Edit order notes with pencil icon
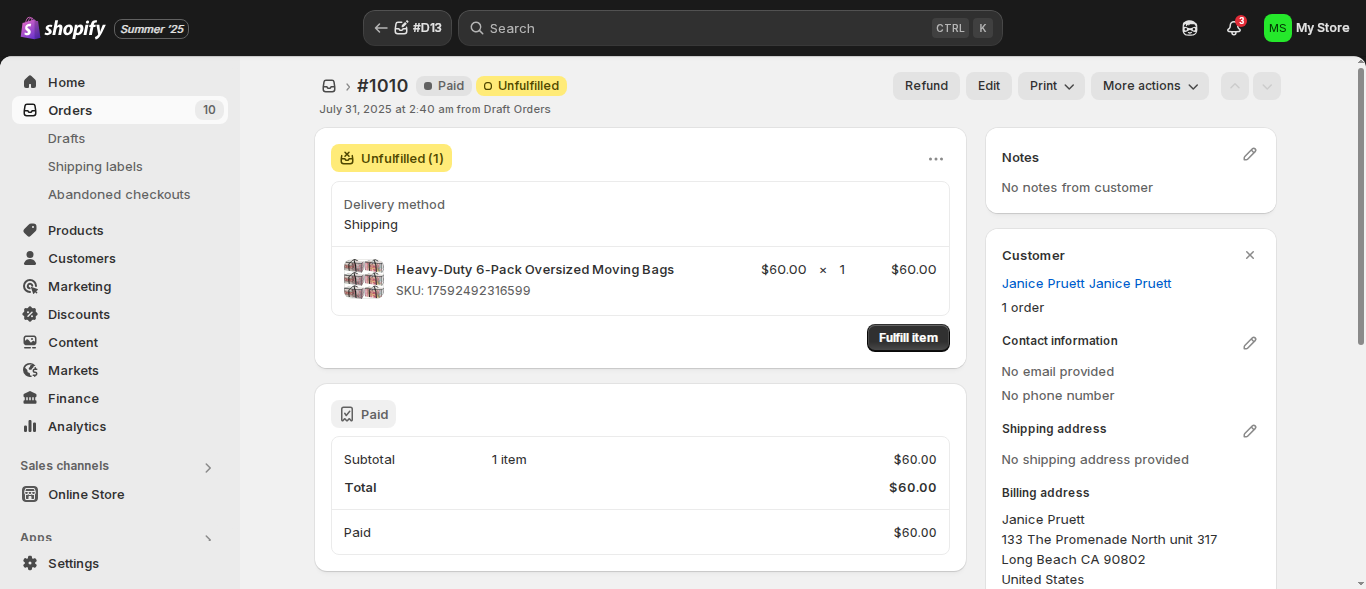1366x589 pixels. tap(1250, 155)
